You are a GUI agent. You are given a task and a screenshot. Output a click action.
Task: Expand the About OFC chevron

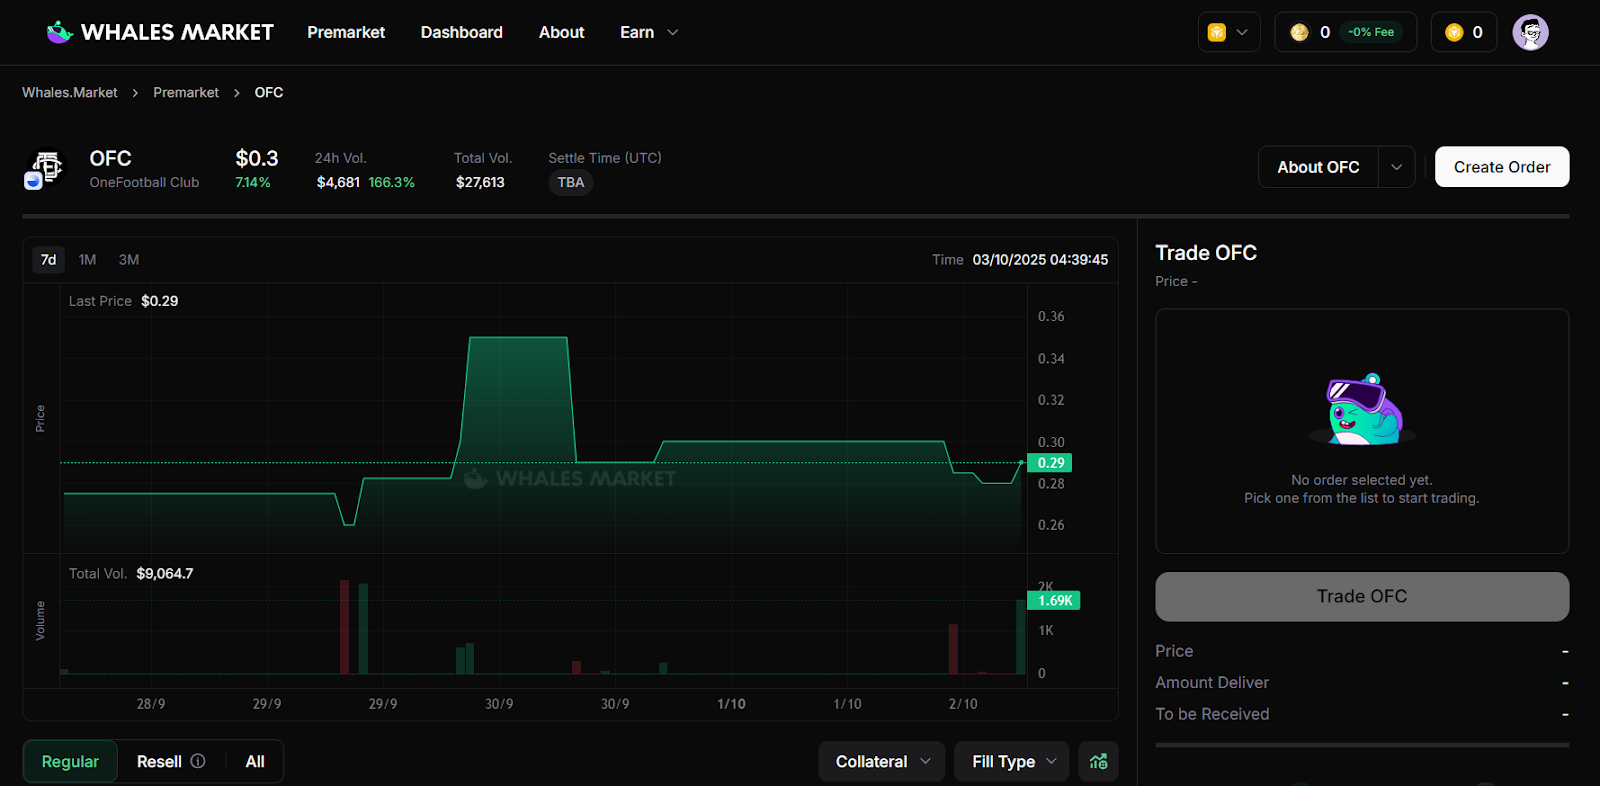click(x=1397, y=167)
